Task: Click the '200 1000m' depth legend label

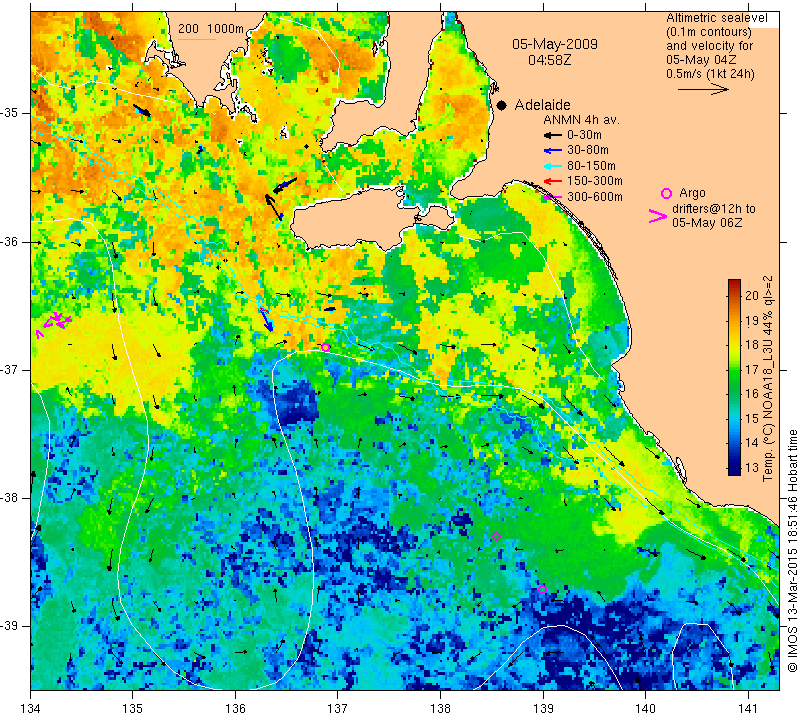Action: [x=211, y=29]
